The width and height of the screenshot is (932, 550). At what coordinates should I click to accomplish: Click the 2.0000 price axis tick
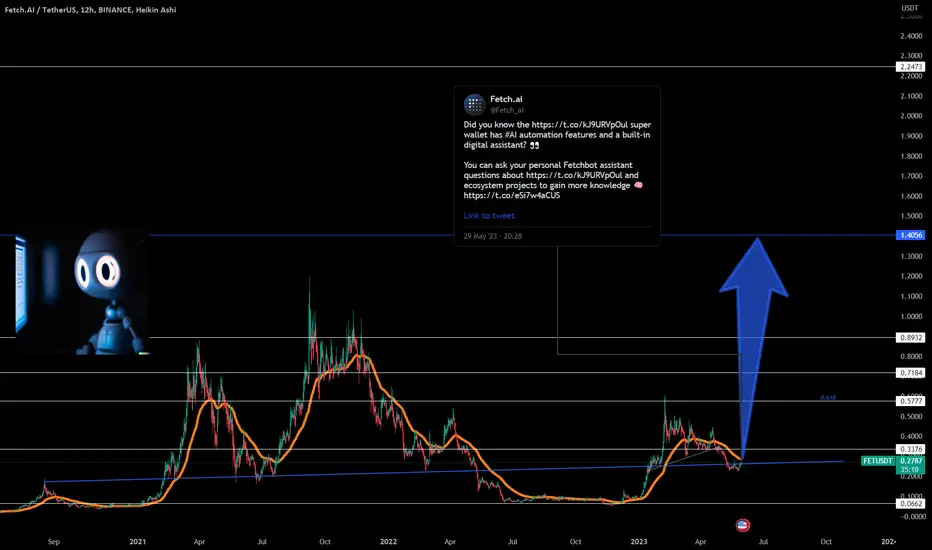(x=911, y=116)
